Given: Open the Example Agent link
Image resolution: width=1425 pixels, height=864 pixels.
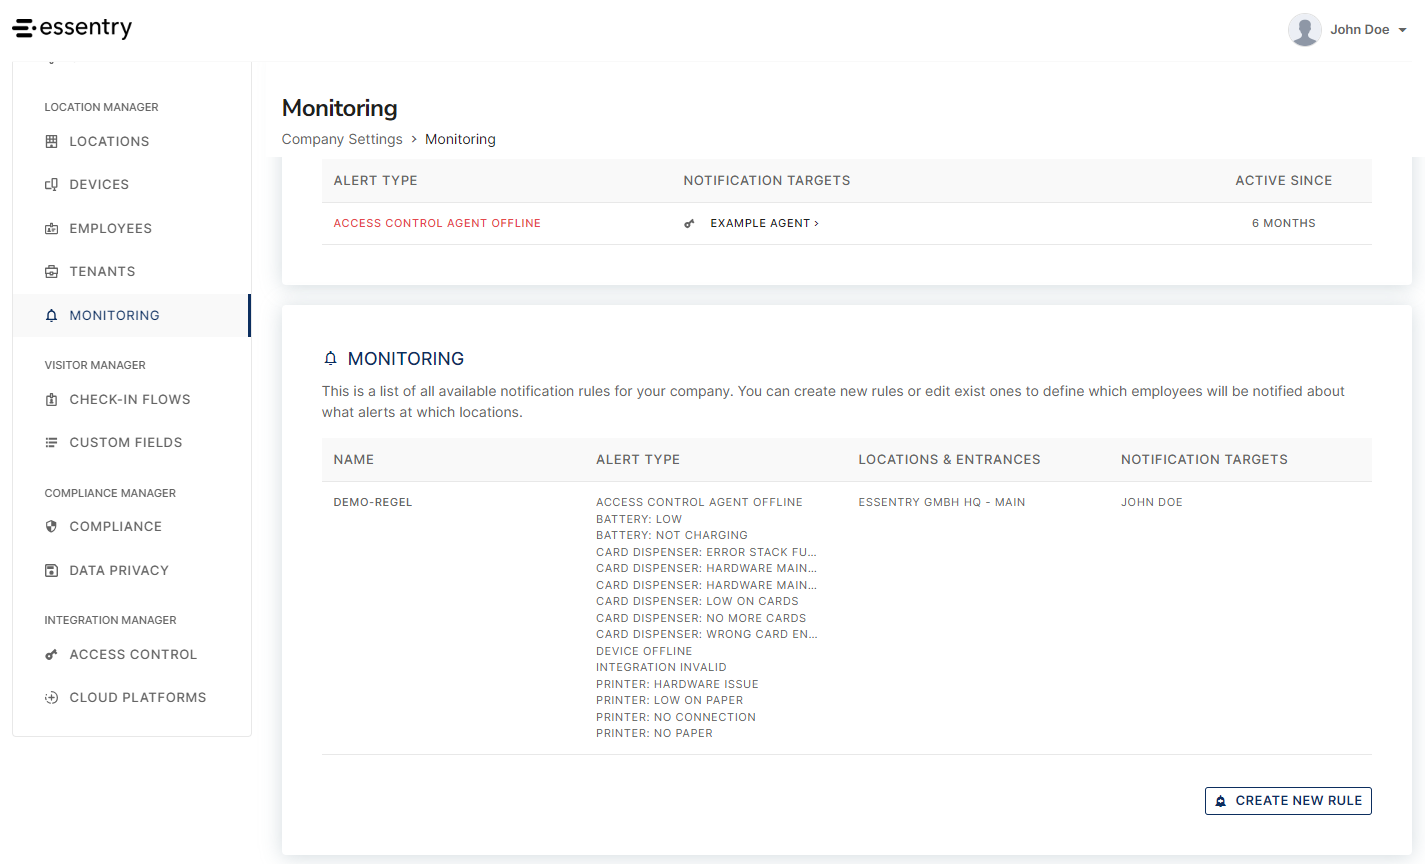Looking at the screenshot, I should point(764,224).
